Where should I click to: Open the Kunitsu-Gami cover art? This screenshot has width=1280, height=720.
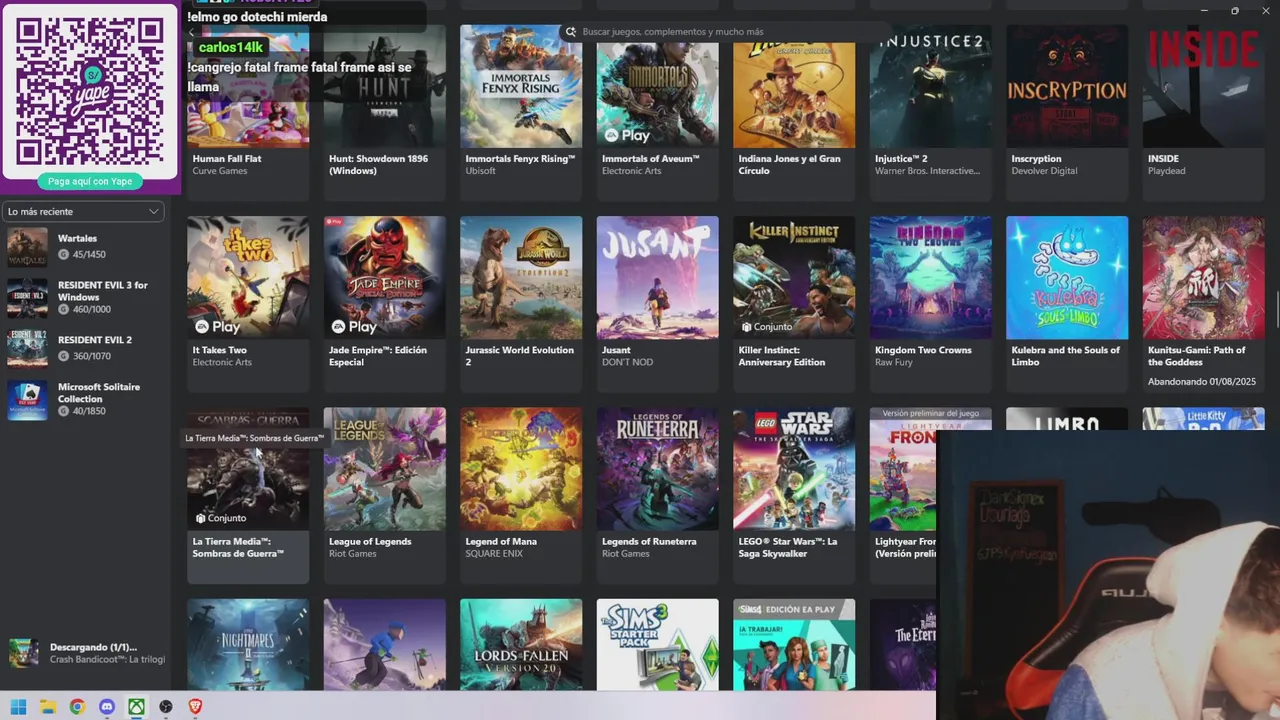tap(1203, 278)
